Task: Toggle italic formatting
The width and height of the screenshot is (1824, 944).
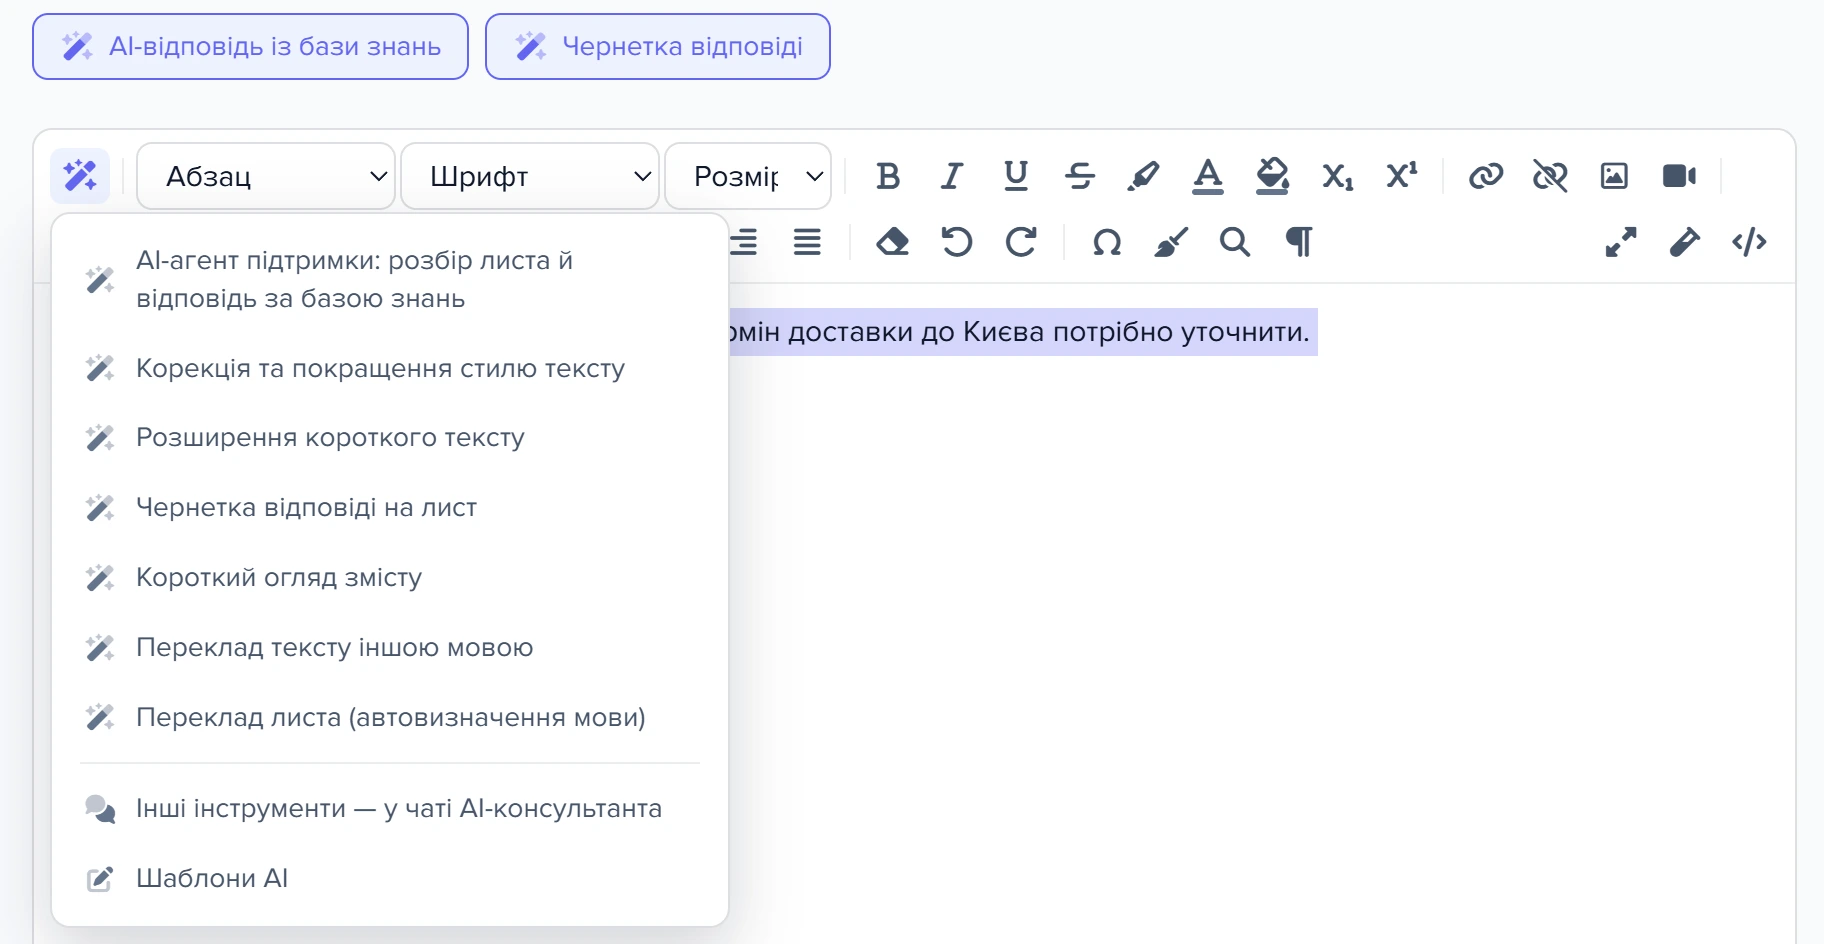Action: click(x=951, y=176)
